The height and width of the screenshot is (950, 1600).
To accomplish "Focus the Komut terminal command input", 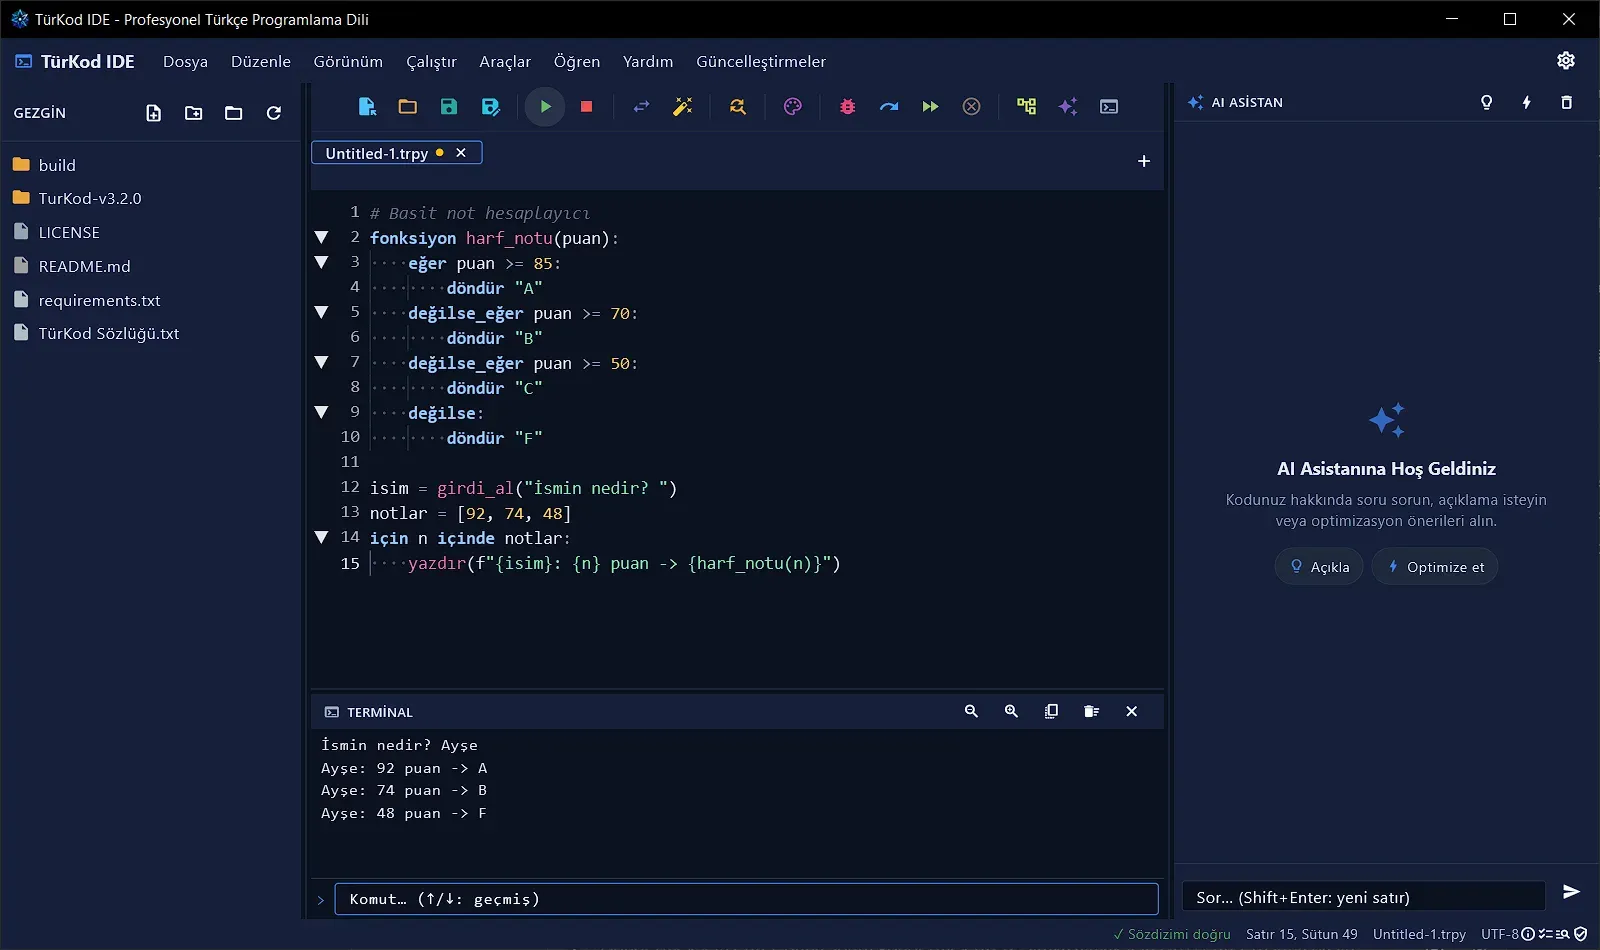I will (746, 899).
